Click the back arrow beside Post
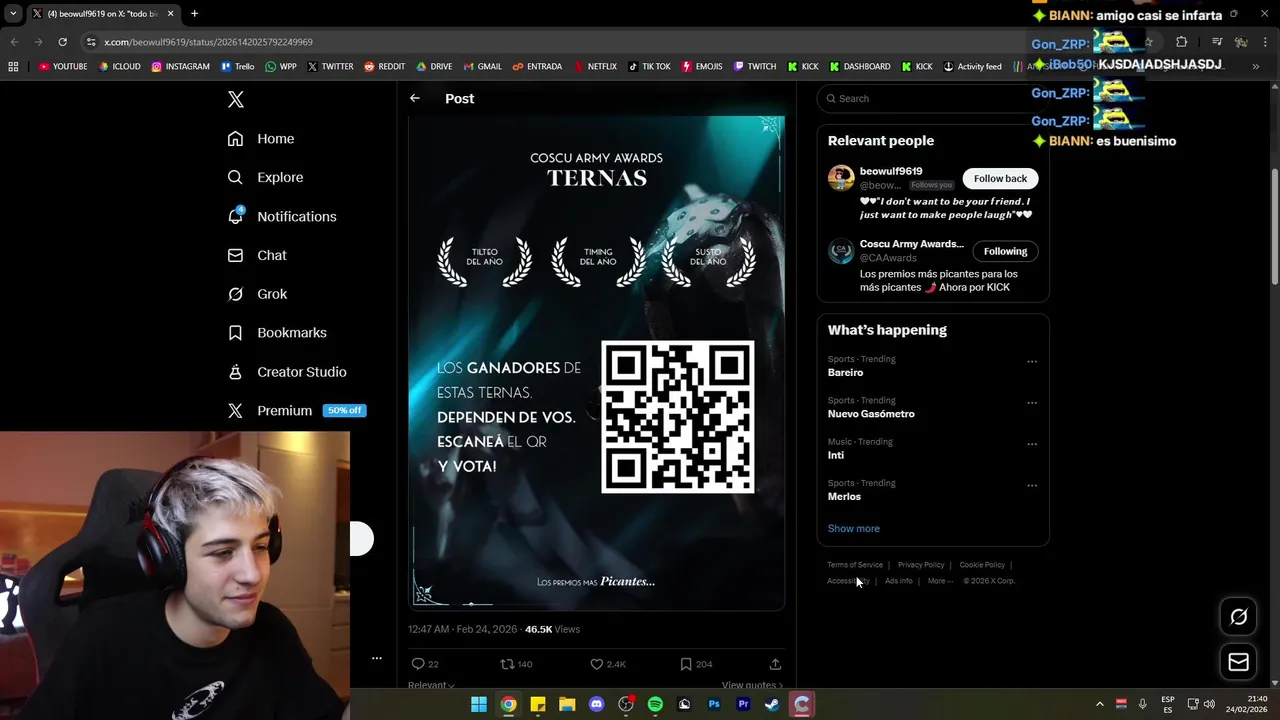This screenshot has height=720, width=1280. (415, 98)
